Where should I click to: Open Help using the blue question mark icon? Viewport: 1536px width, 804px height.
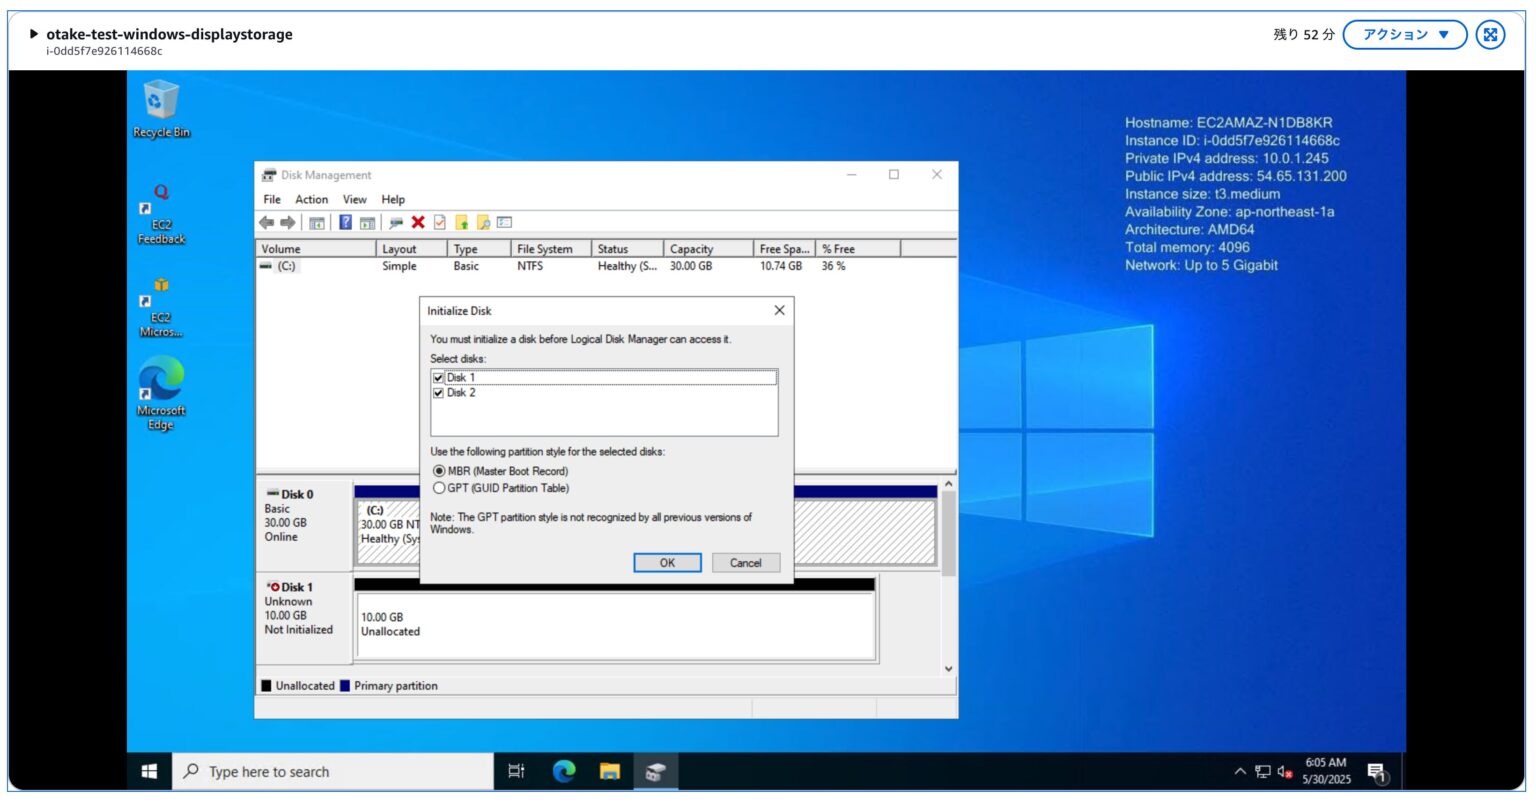(347, 223)
